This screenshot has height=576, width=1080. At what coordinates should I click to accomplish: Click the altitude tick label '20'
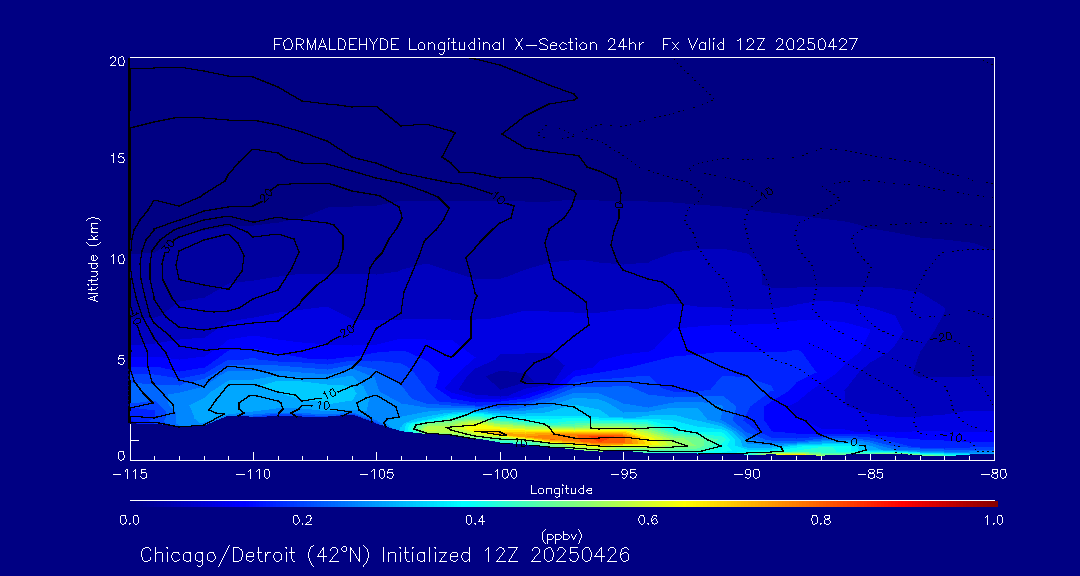tap(116, 61)
